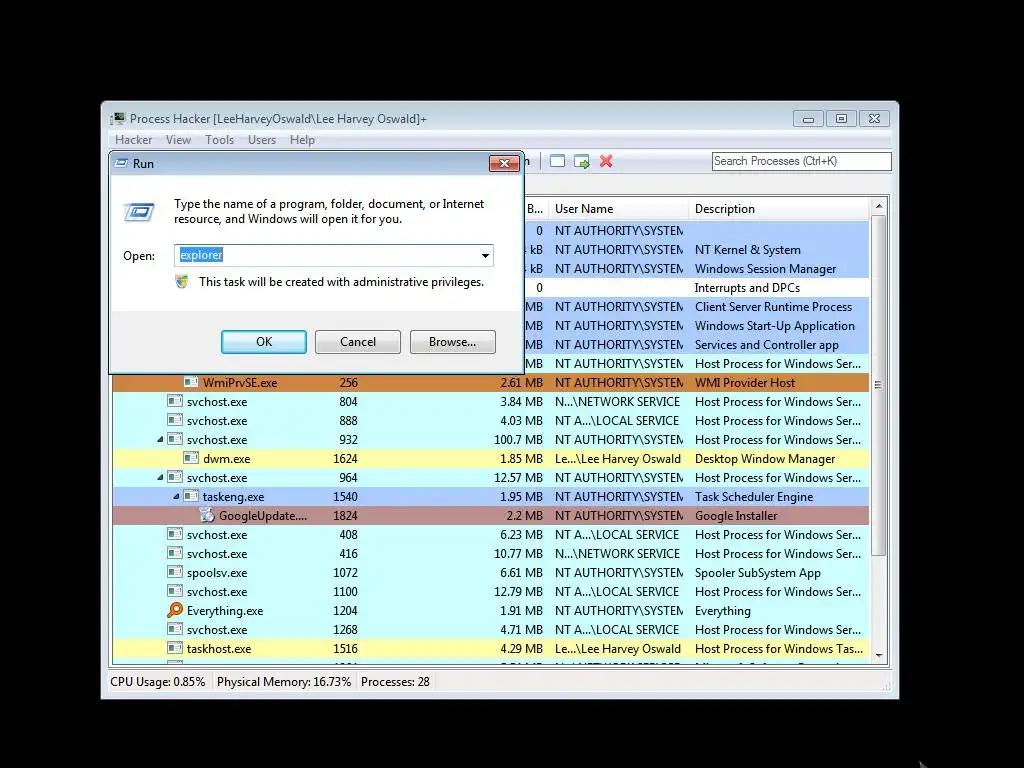Image resolution: width=1024 pixels, height=768 pixels.
Task: Open the Hacker menu
Action: click(133, 140)
